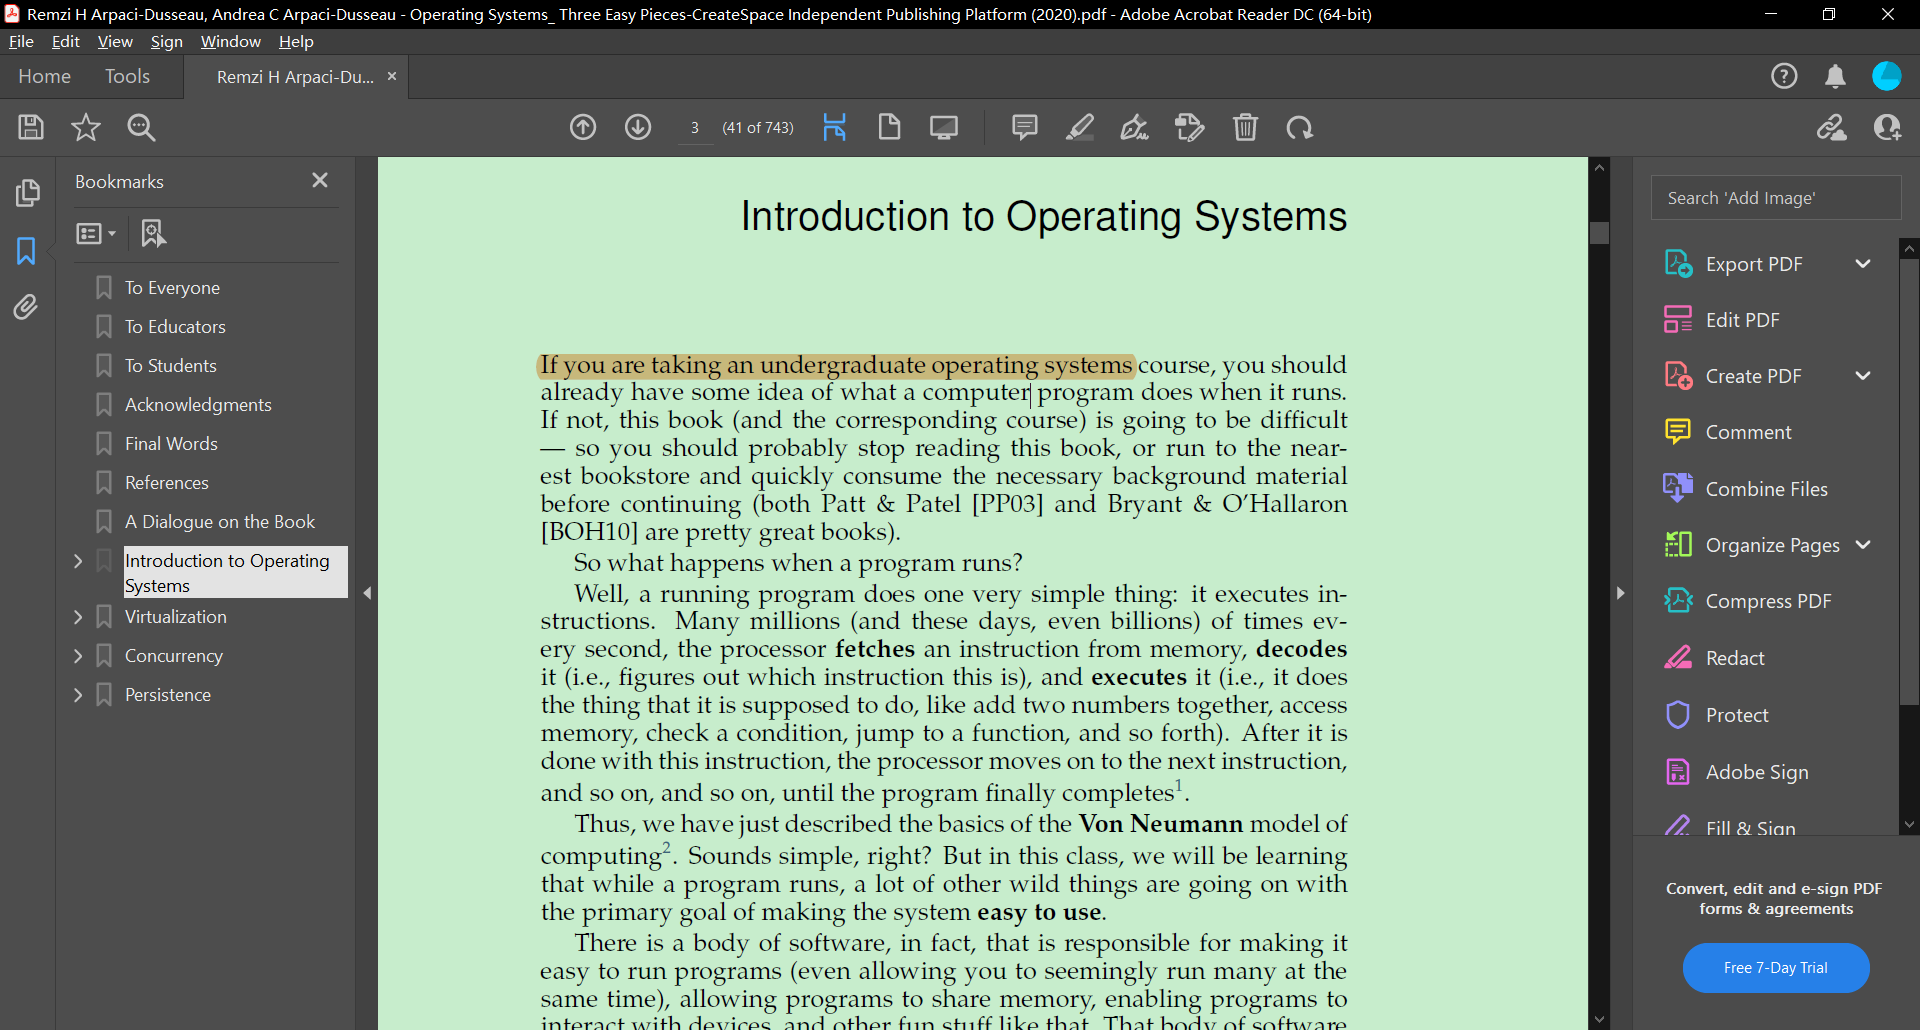Go to the References bookmark

(x=167, y=482)
